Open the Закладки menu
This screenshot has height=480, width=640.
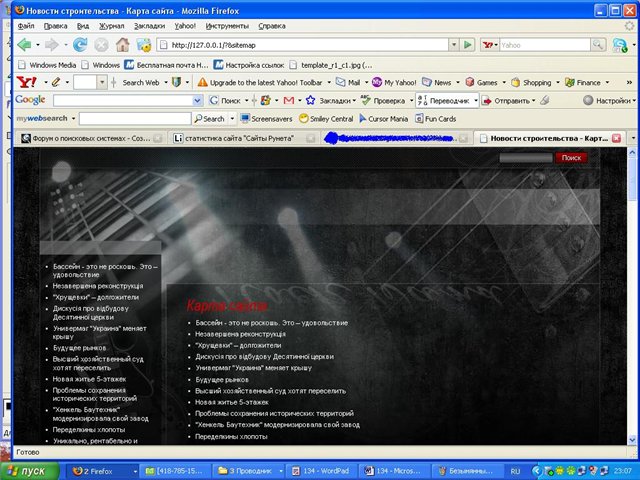[149, 26]
